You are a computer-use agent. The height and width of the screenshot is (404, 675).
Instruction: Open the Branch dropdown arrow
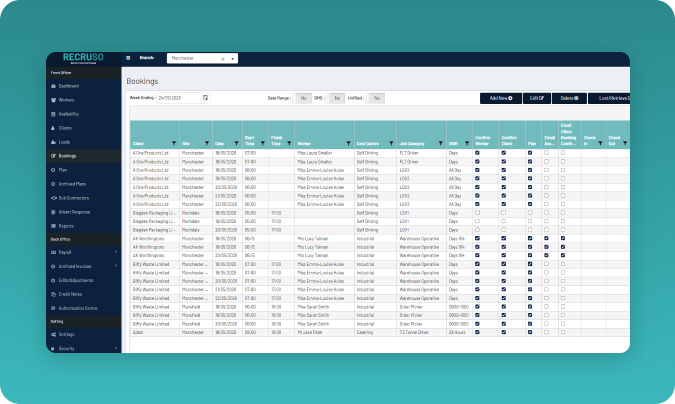(x=232, y=59)
